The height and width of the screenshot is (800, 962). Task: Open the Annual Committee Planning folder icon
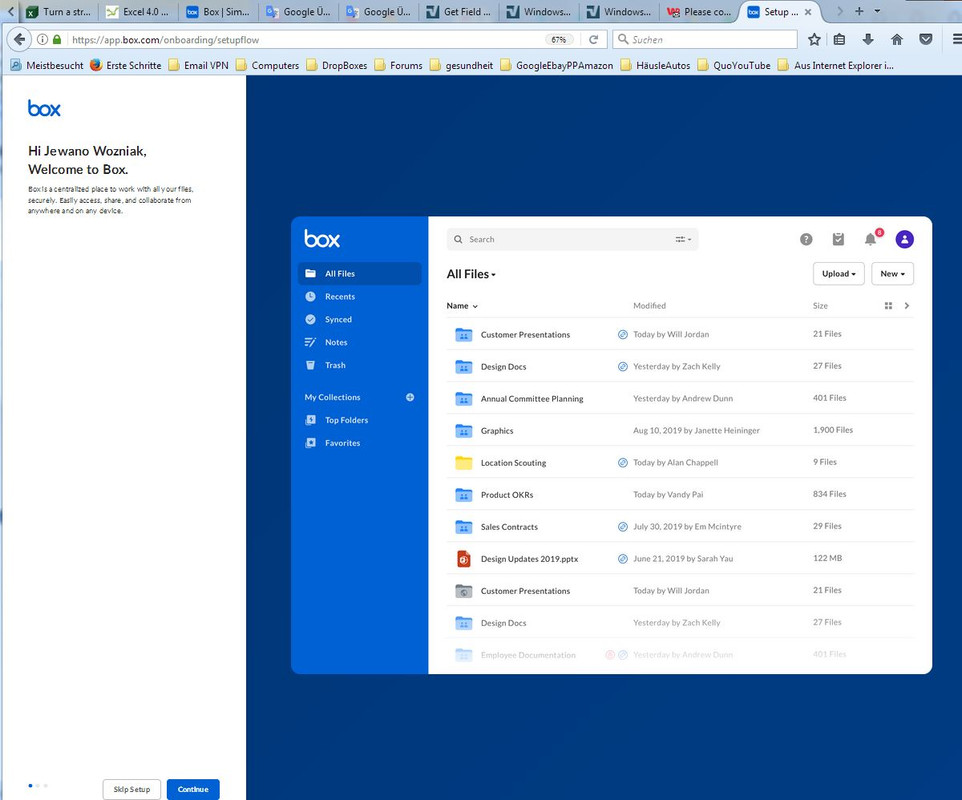(x=464, y=399)
